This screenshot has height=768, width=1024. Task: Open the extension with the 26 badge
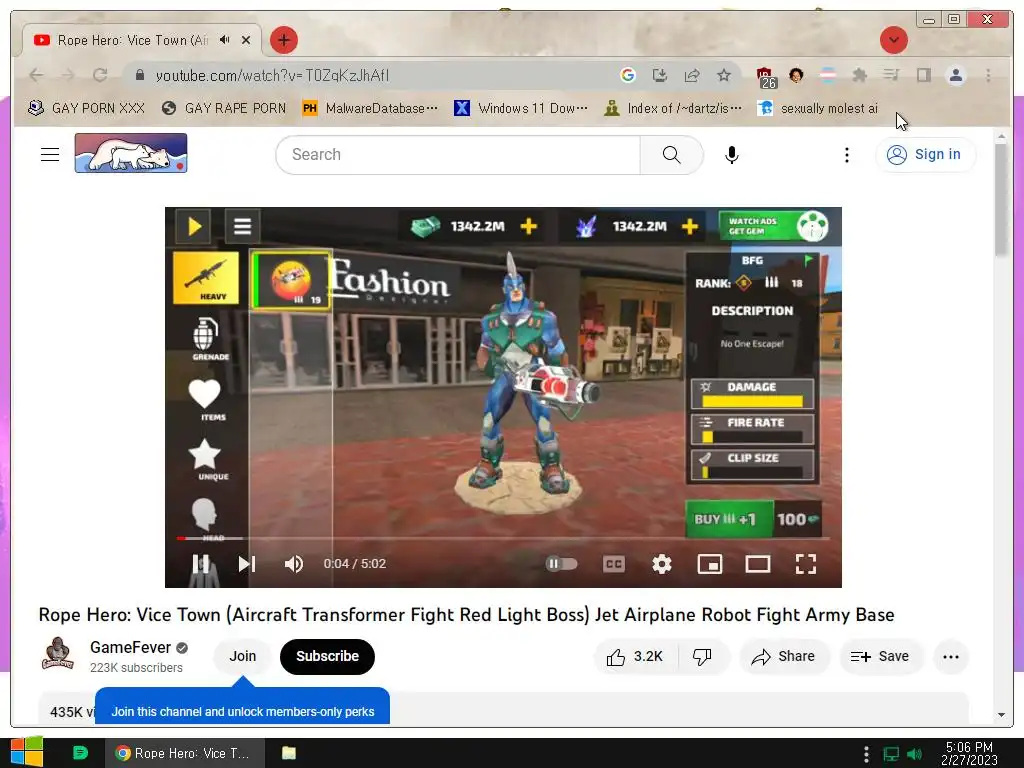pos(765,77)
